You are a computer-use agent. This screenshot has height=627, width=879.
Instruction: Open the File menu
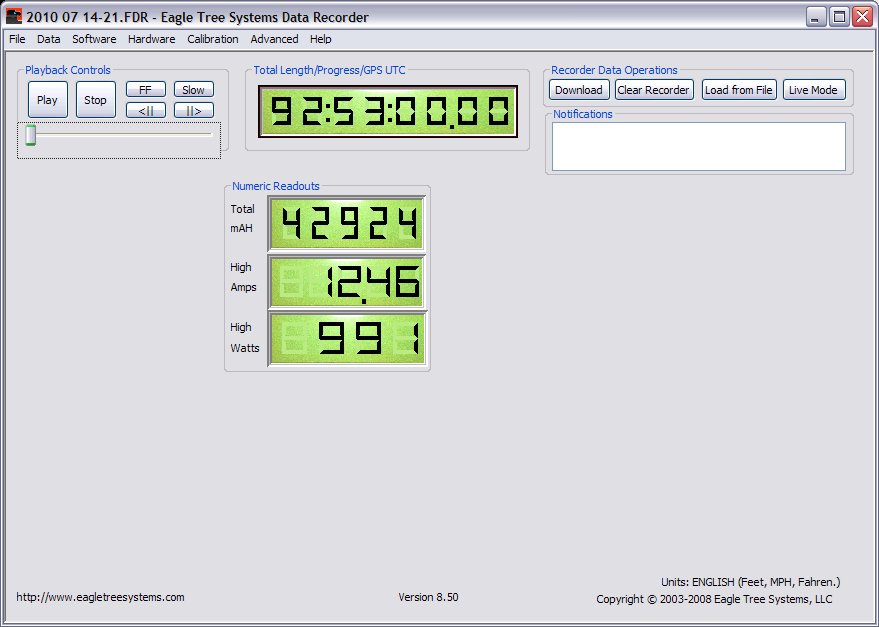click(17, 39)
